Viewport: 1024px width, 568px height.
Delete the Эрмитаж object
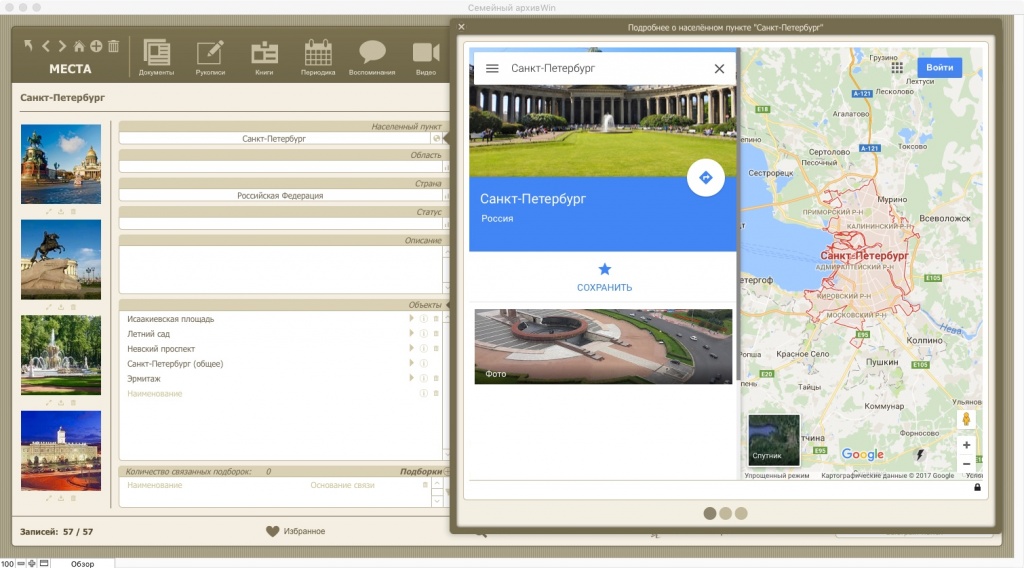[436, 378]
